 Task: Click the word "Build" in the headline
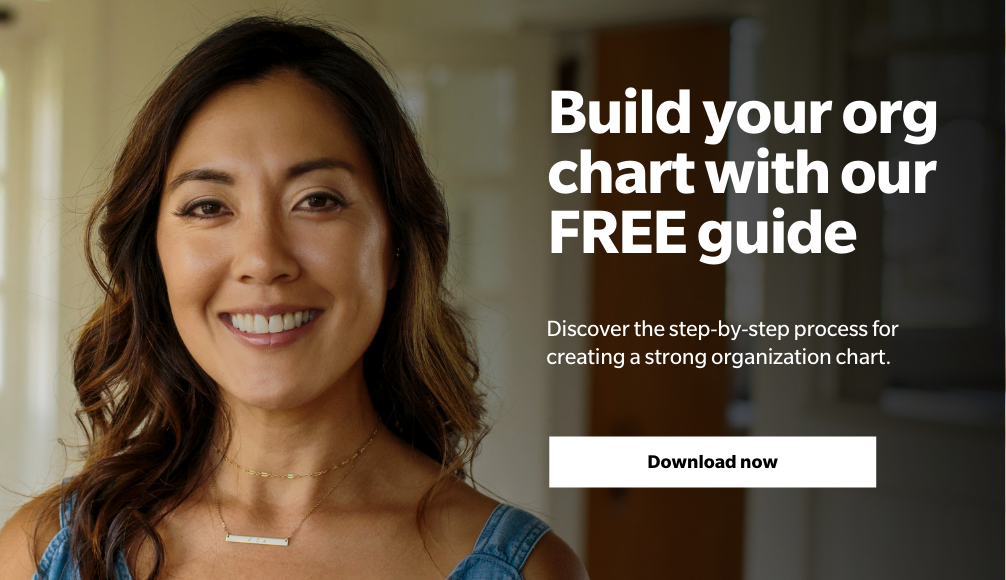[x=619, y=112]
